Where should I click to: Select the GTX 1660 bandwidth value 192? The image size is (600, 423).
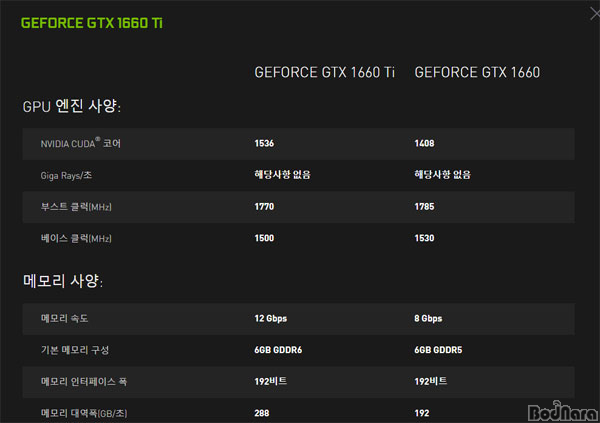422,413
